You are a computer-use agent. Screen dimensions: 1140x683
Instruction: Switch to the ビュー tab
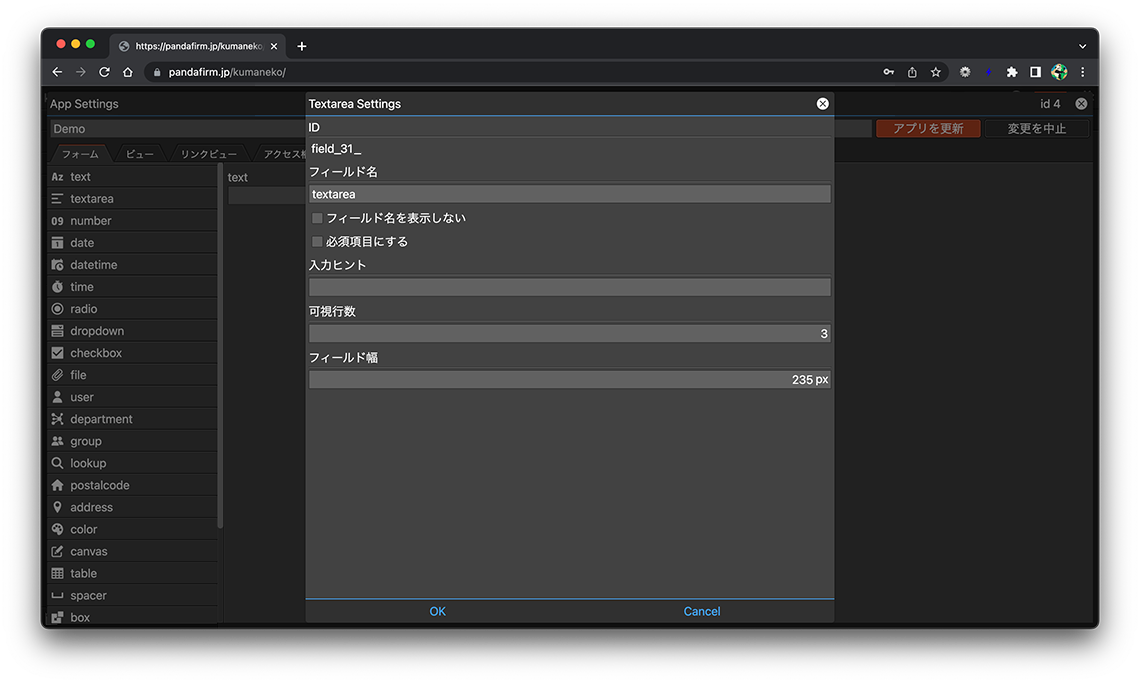139,154
